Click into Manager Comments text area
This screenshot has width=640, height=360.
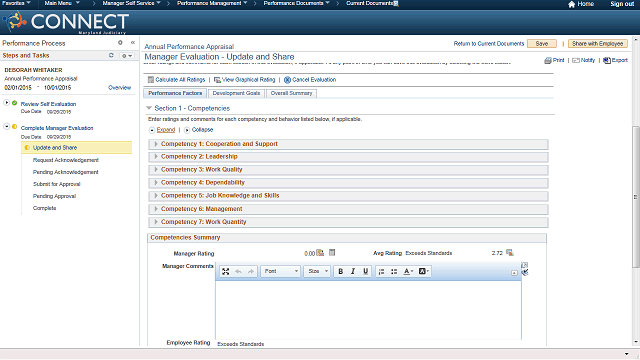point(368,309)
